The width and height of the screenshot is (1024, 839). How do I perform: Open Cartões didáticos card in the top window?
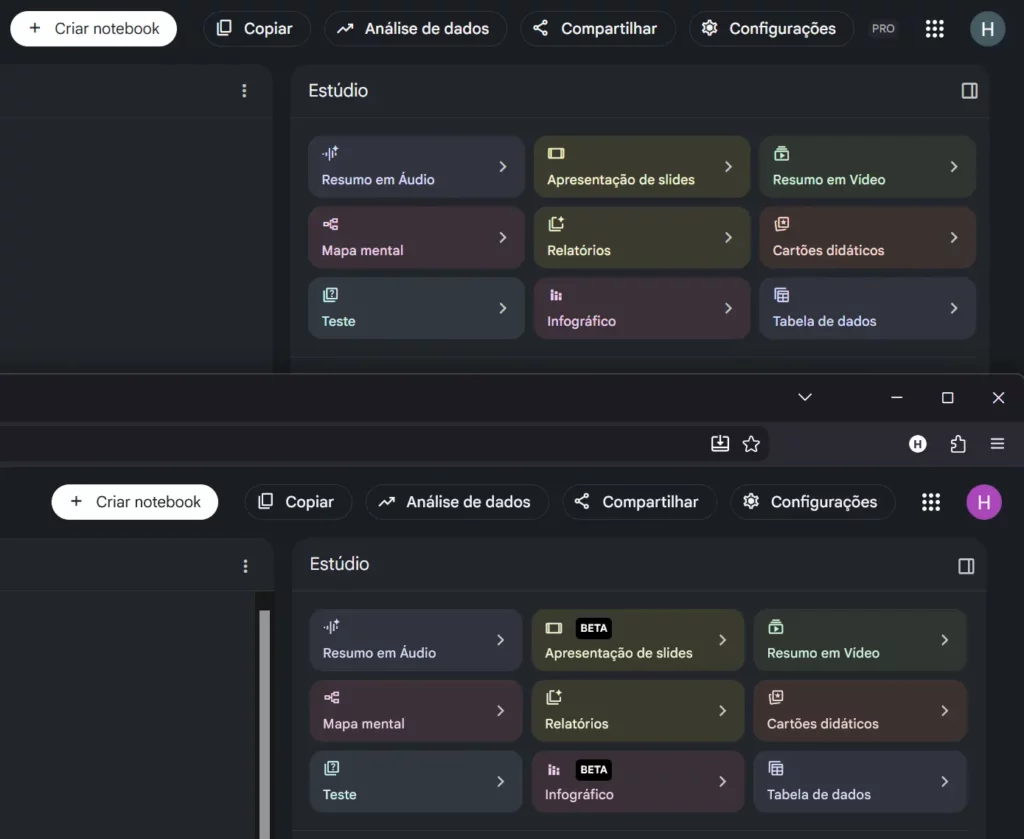click(x=867, y=238)
